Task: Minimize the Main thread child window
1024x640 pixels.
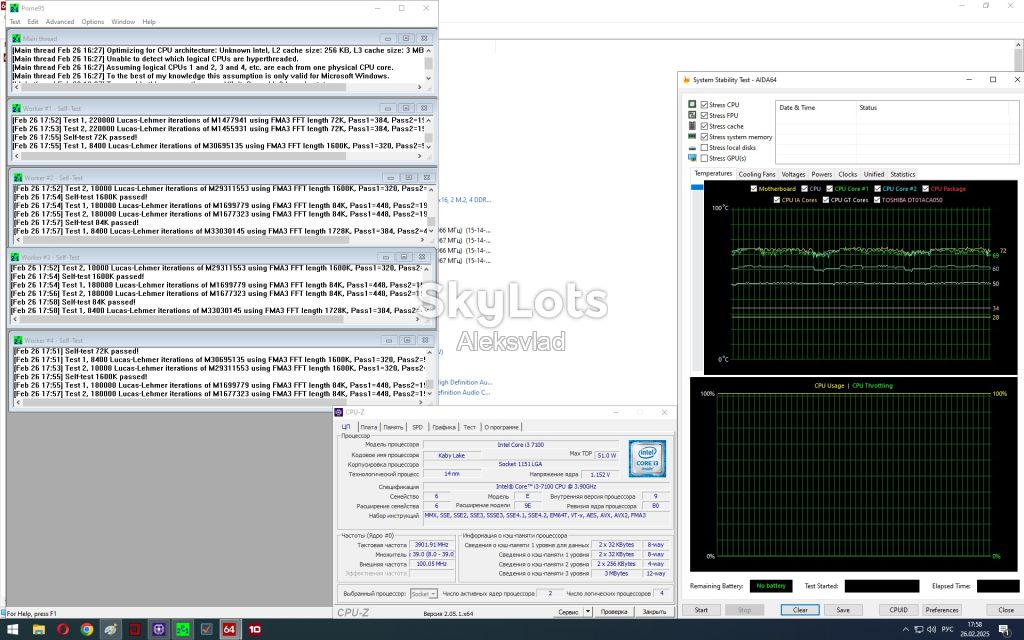Action: (387, 39)
